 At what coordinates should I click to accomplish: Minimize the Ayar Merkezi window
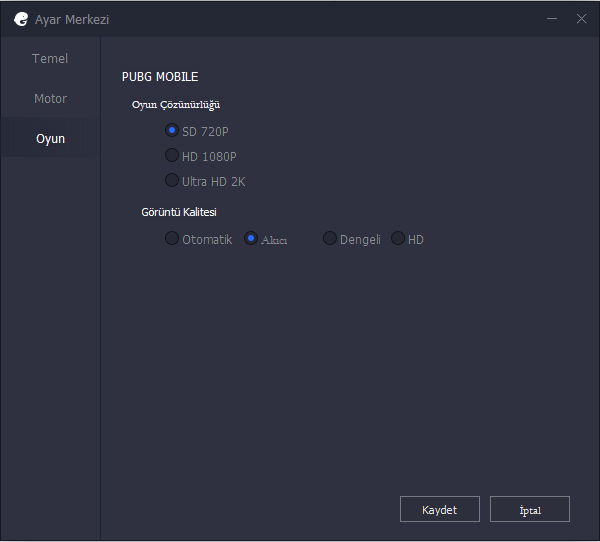point(552,18)
